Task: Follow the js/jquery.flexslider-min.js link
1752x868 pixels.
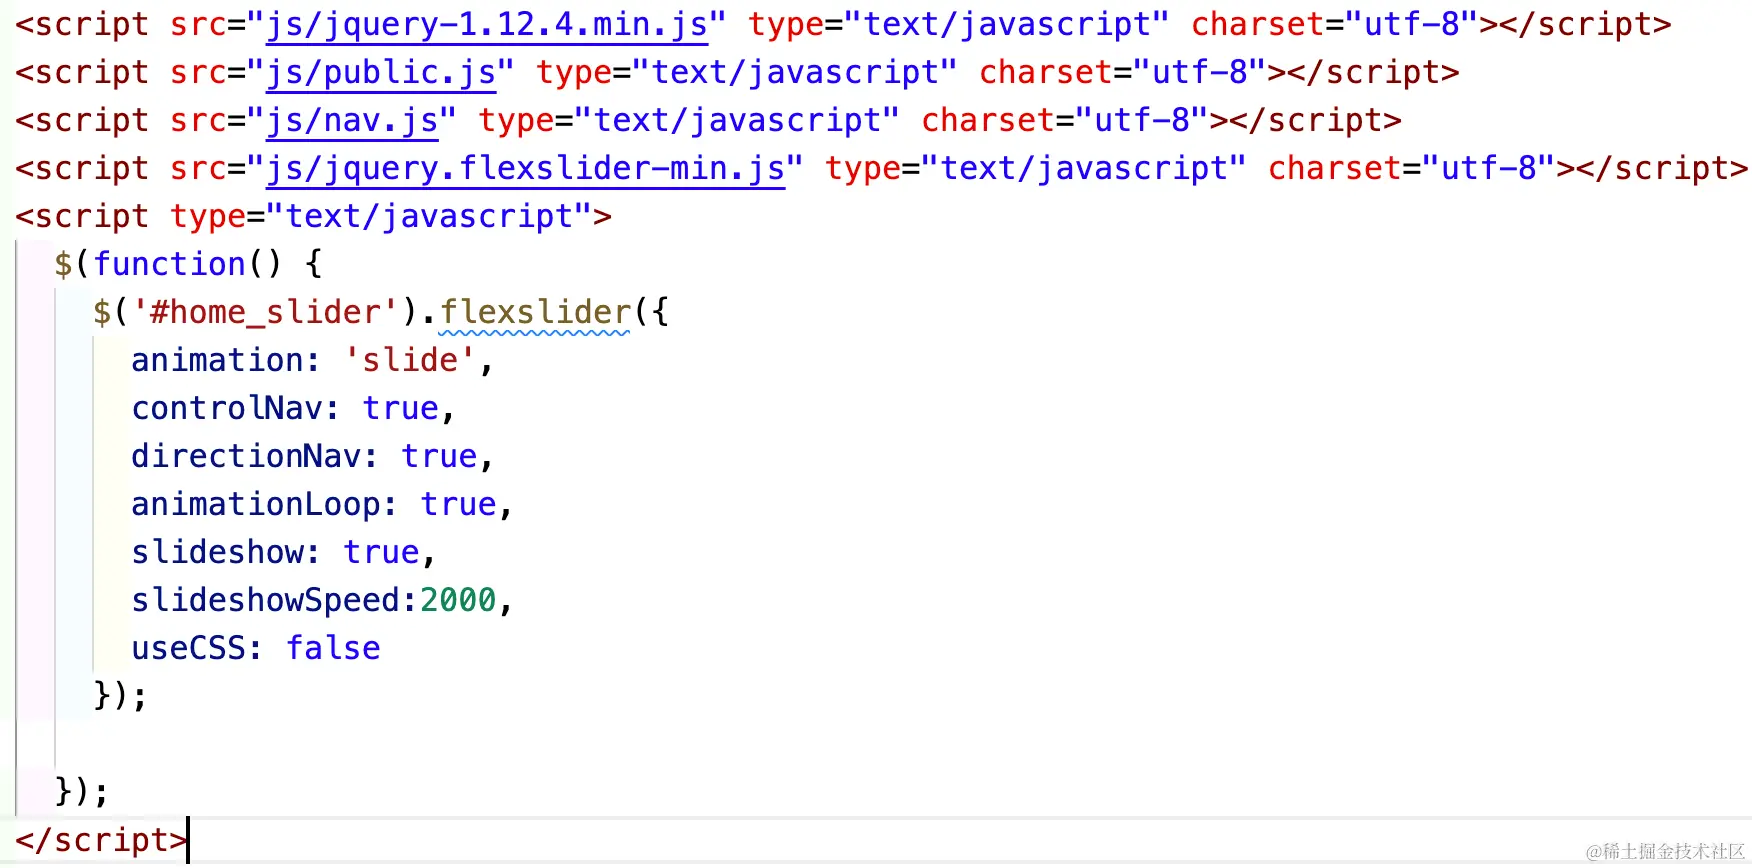Action: click(525, 168)
